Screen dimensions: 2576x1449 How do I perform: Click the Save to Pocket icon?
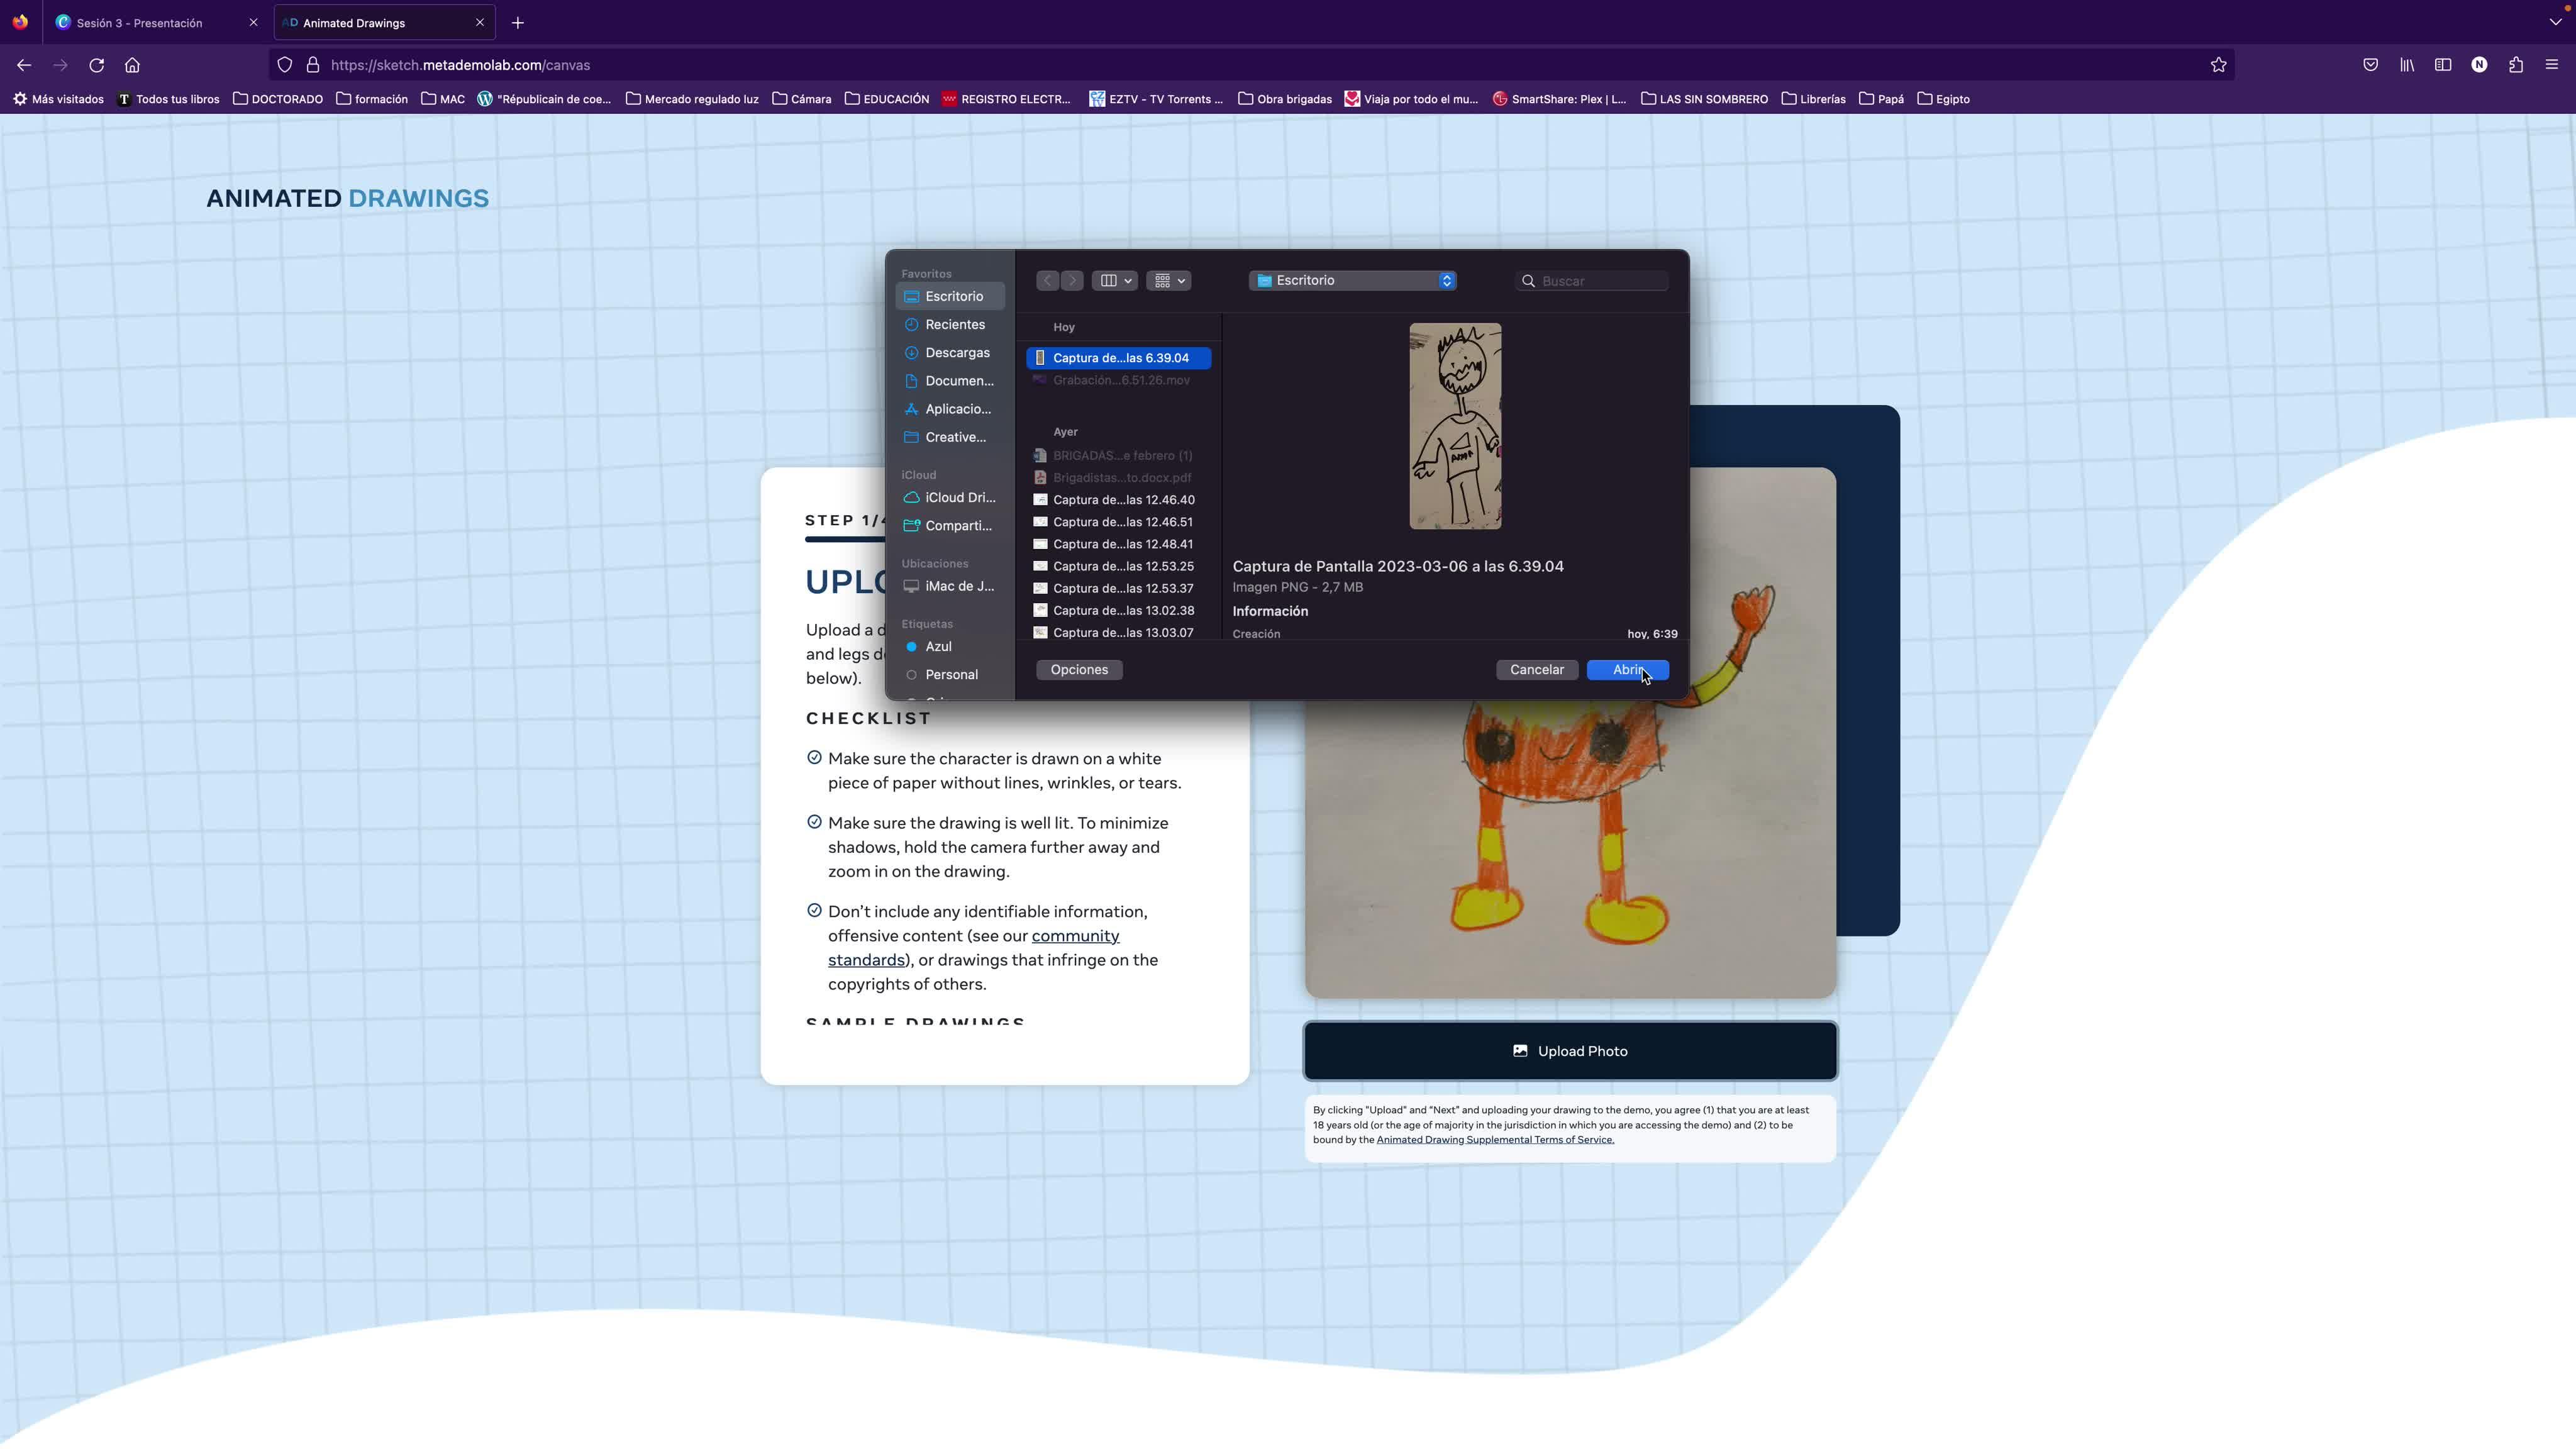pyautogui.click(x=2370, y=65)
